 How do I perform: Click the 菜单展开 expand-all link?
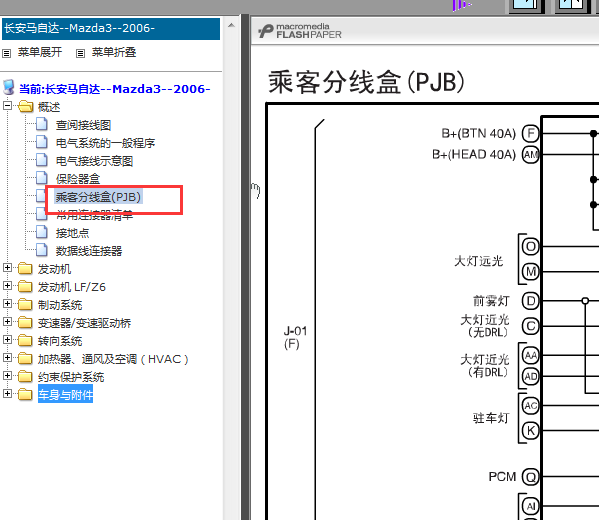click(x=40, y=52)
